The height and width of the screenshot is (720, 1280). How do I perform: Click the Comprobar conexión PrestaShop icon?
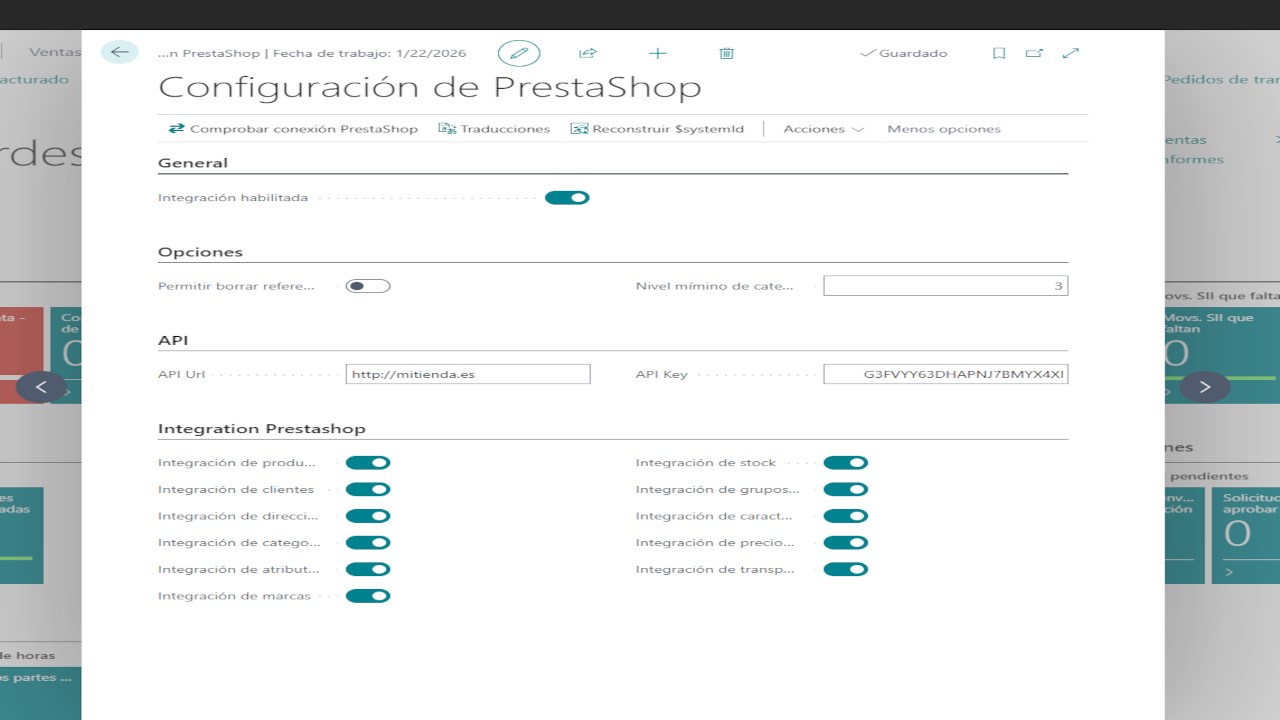coord(175,128)
